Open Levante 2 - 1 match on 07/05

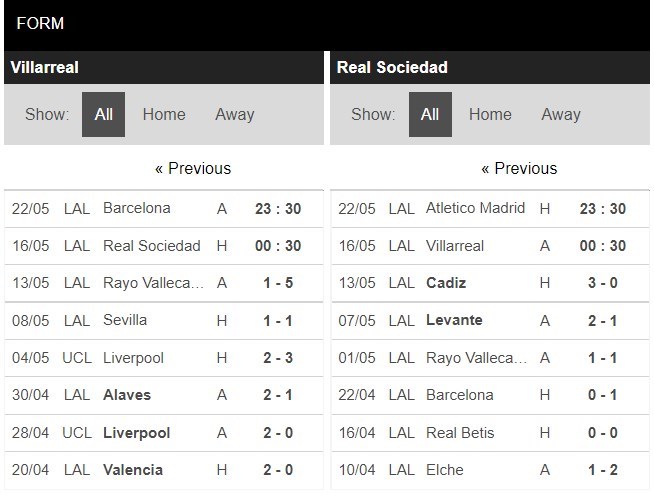(490, 320)
